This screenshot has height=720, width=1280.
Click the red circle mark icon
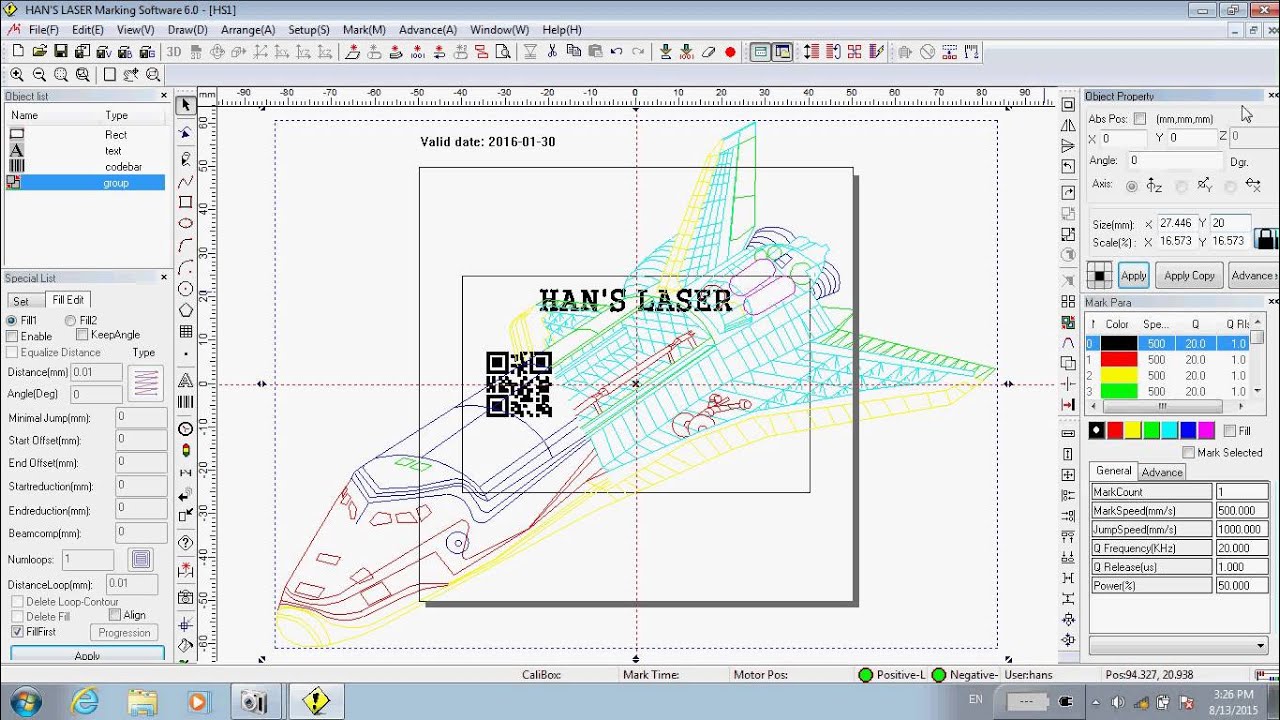point(730,52)
